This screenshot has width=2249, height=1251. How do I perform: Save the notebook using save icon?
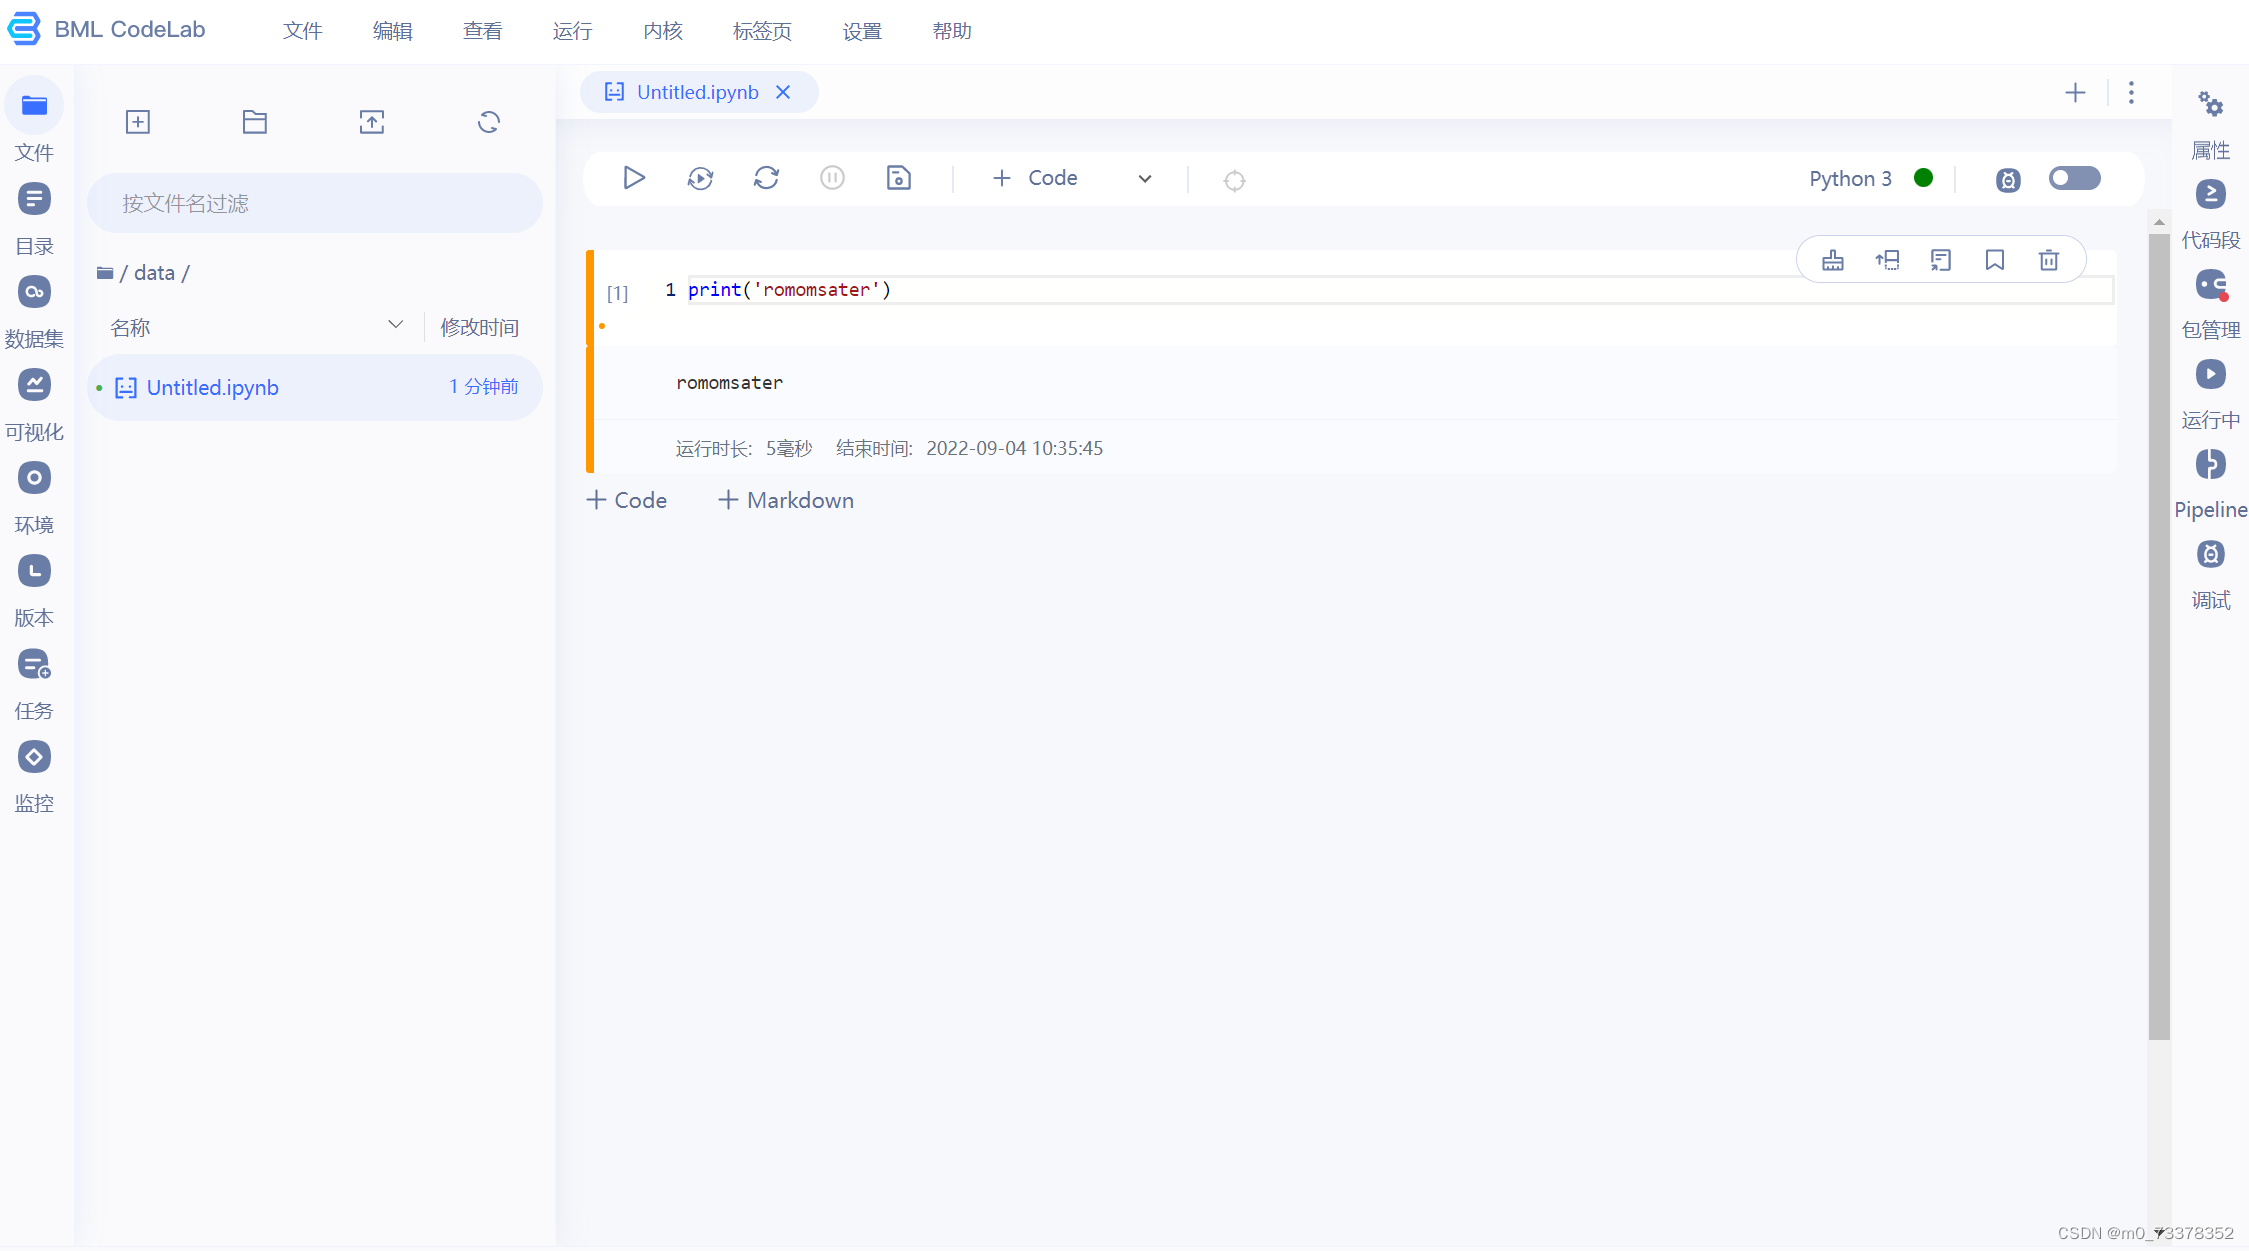pos(898,178)
